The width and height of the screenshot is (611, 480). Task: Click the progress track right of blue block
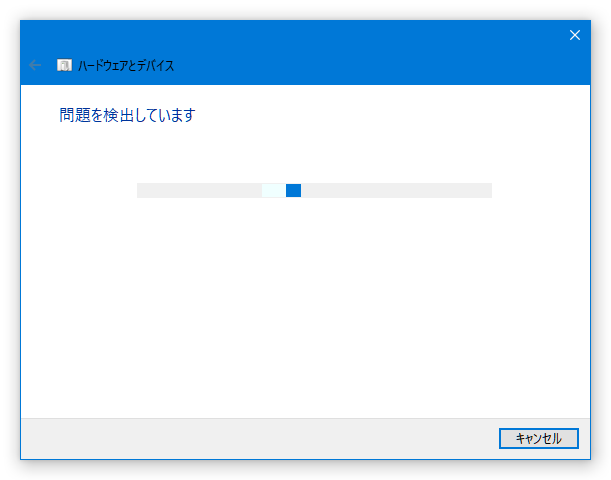coord(396,191)
